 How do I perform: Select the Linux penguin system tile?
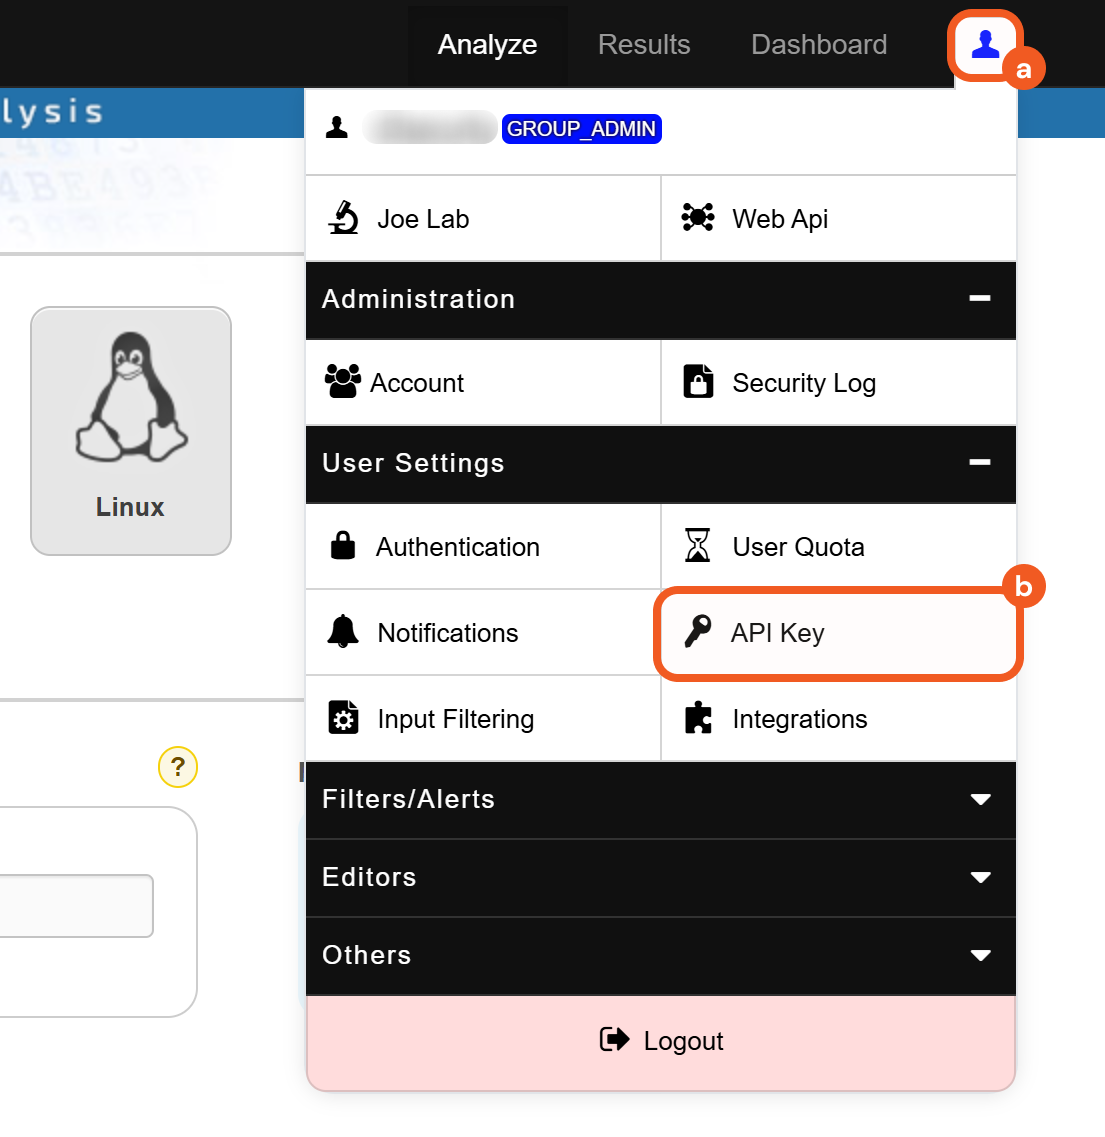click(131, 431)
